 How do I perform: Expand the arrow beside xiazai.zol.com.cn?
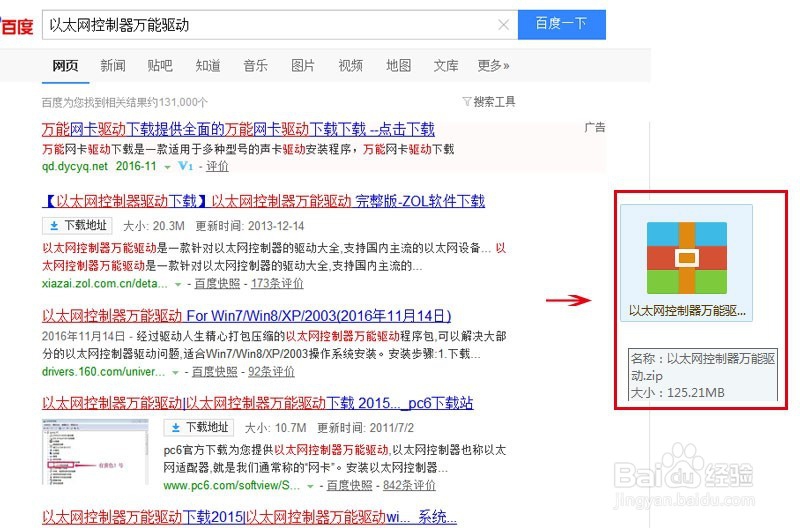coord(178,284)
